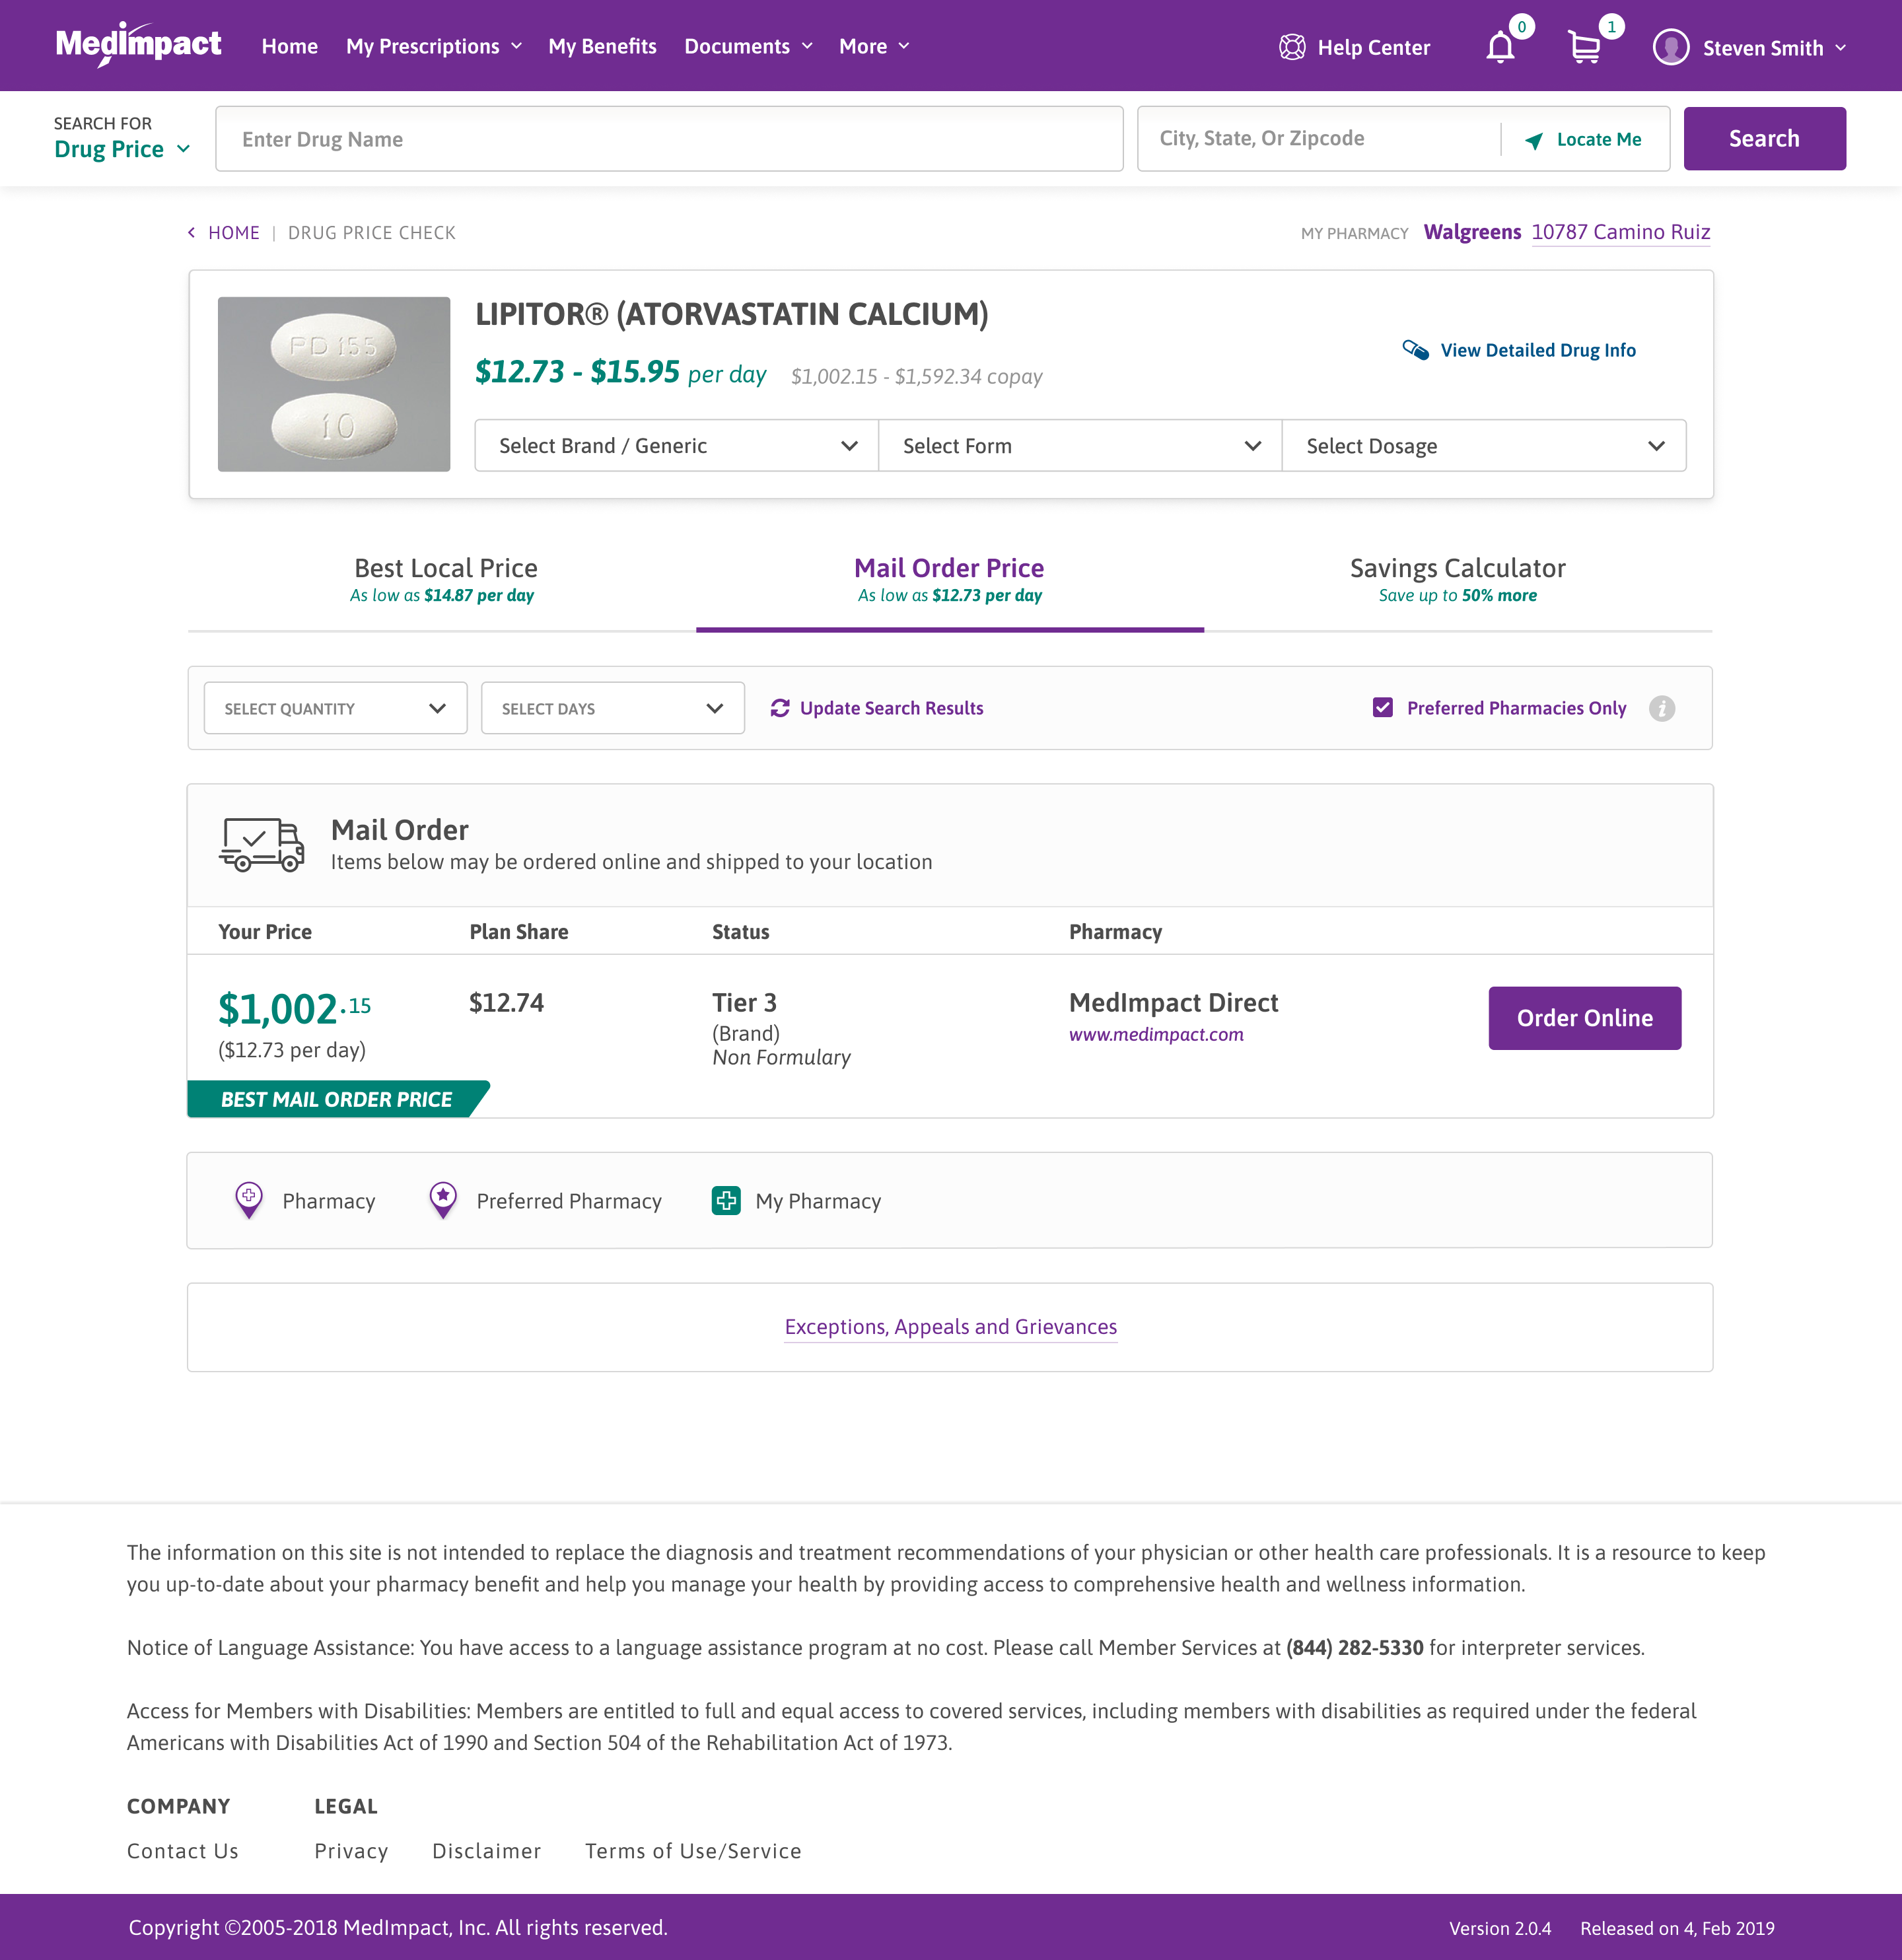Screen dimensions: 1902x1960
Task: Click the Version 2.0.4 text
Action: pyautogui.click(x=1500, y=1928)
